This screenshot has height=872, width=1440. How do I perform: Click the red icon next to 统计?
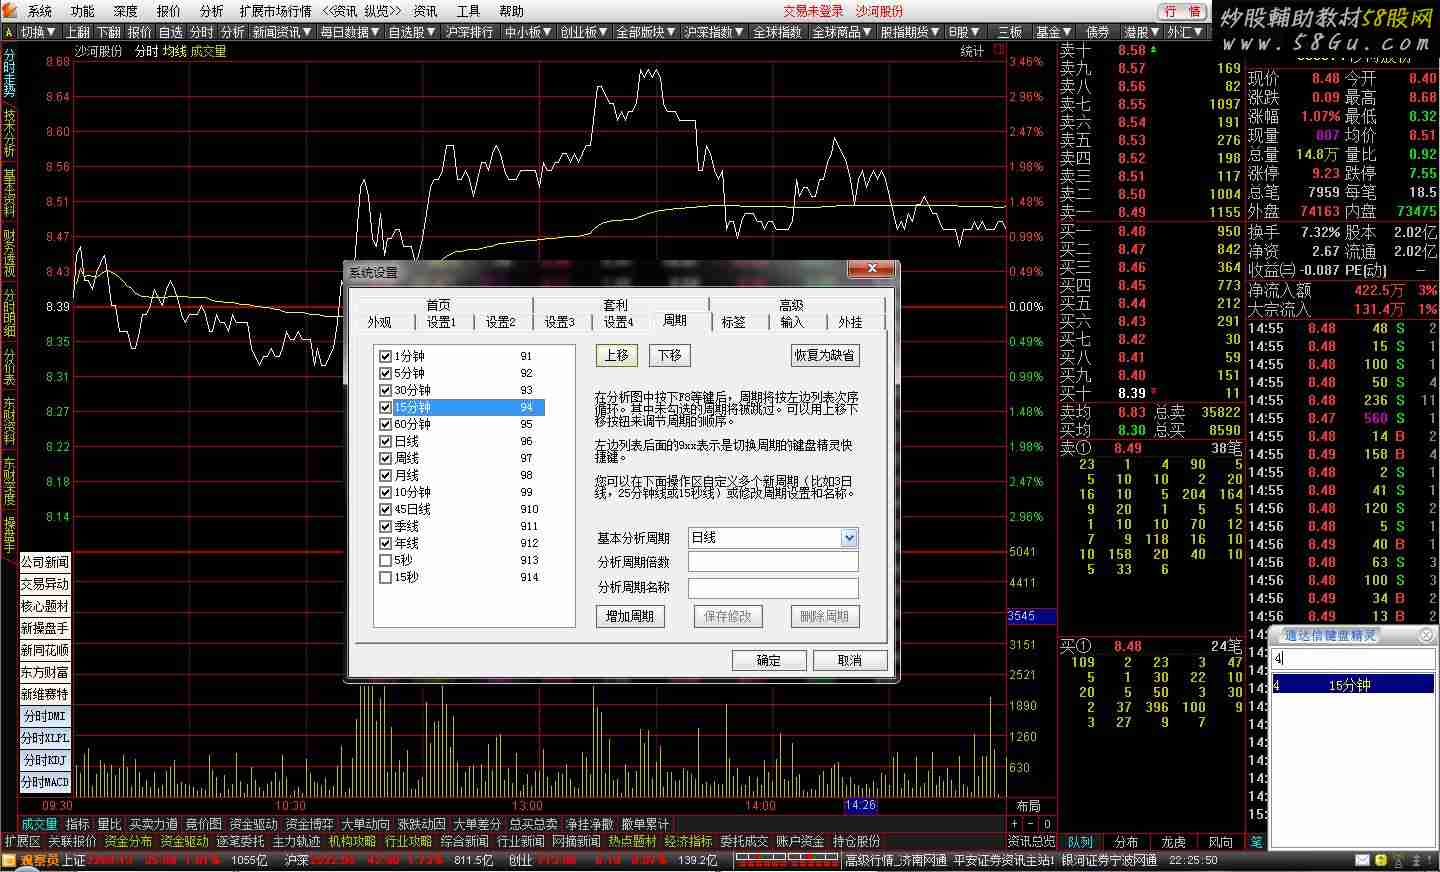click(998, 51)
